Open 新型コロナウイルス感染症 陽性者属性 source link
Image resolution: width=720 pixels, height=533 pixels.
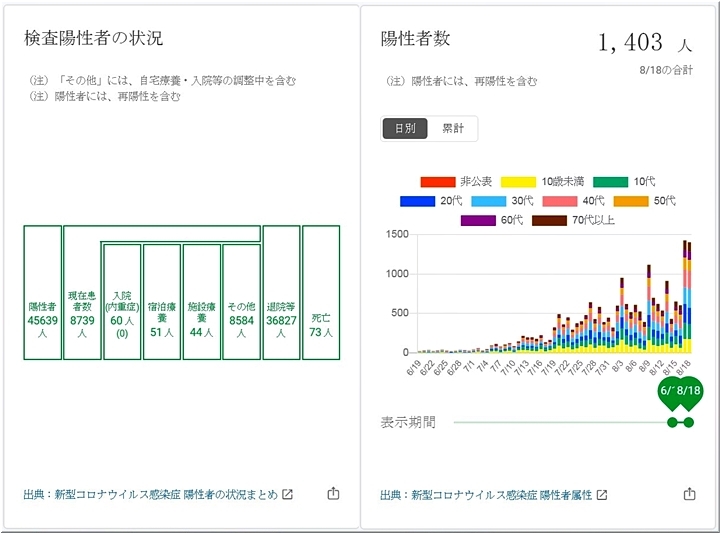[x=486, y=495]
